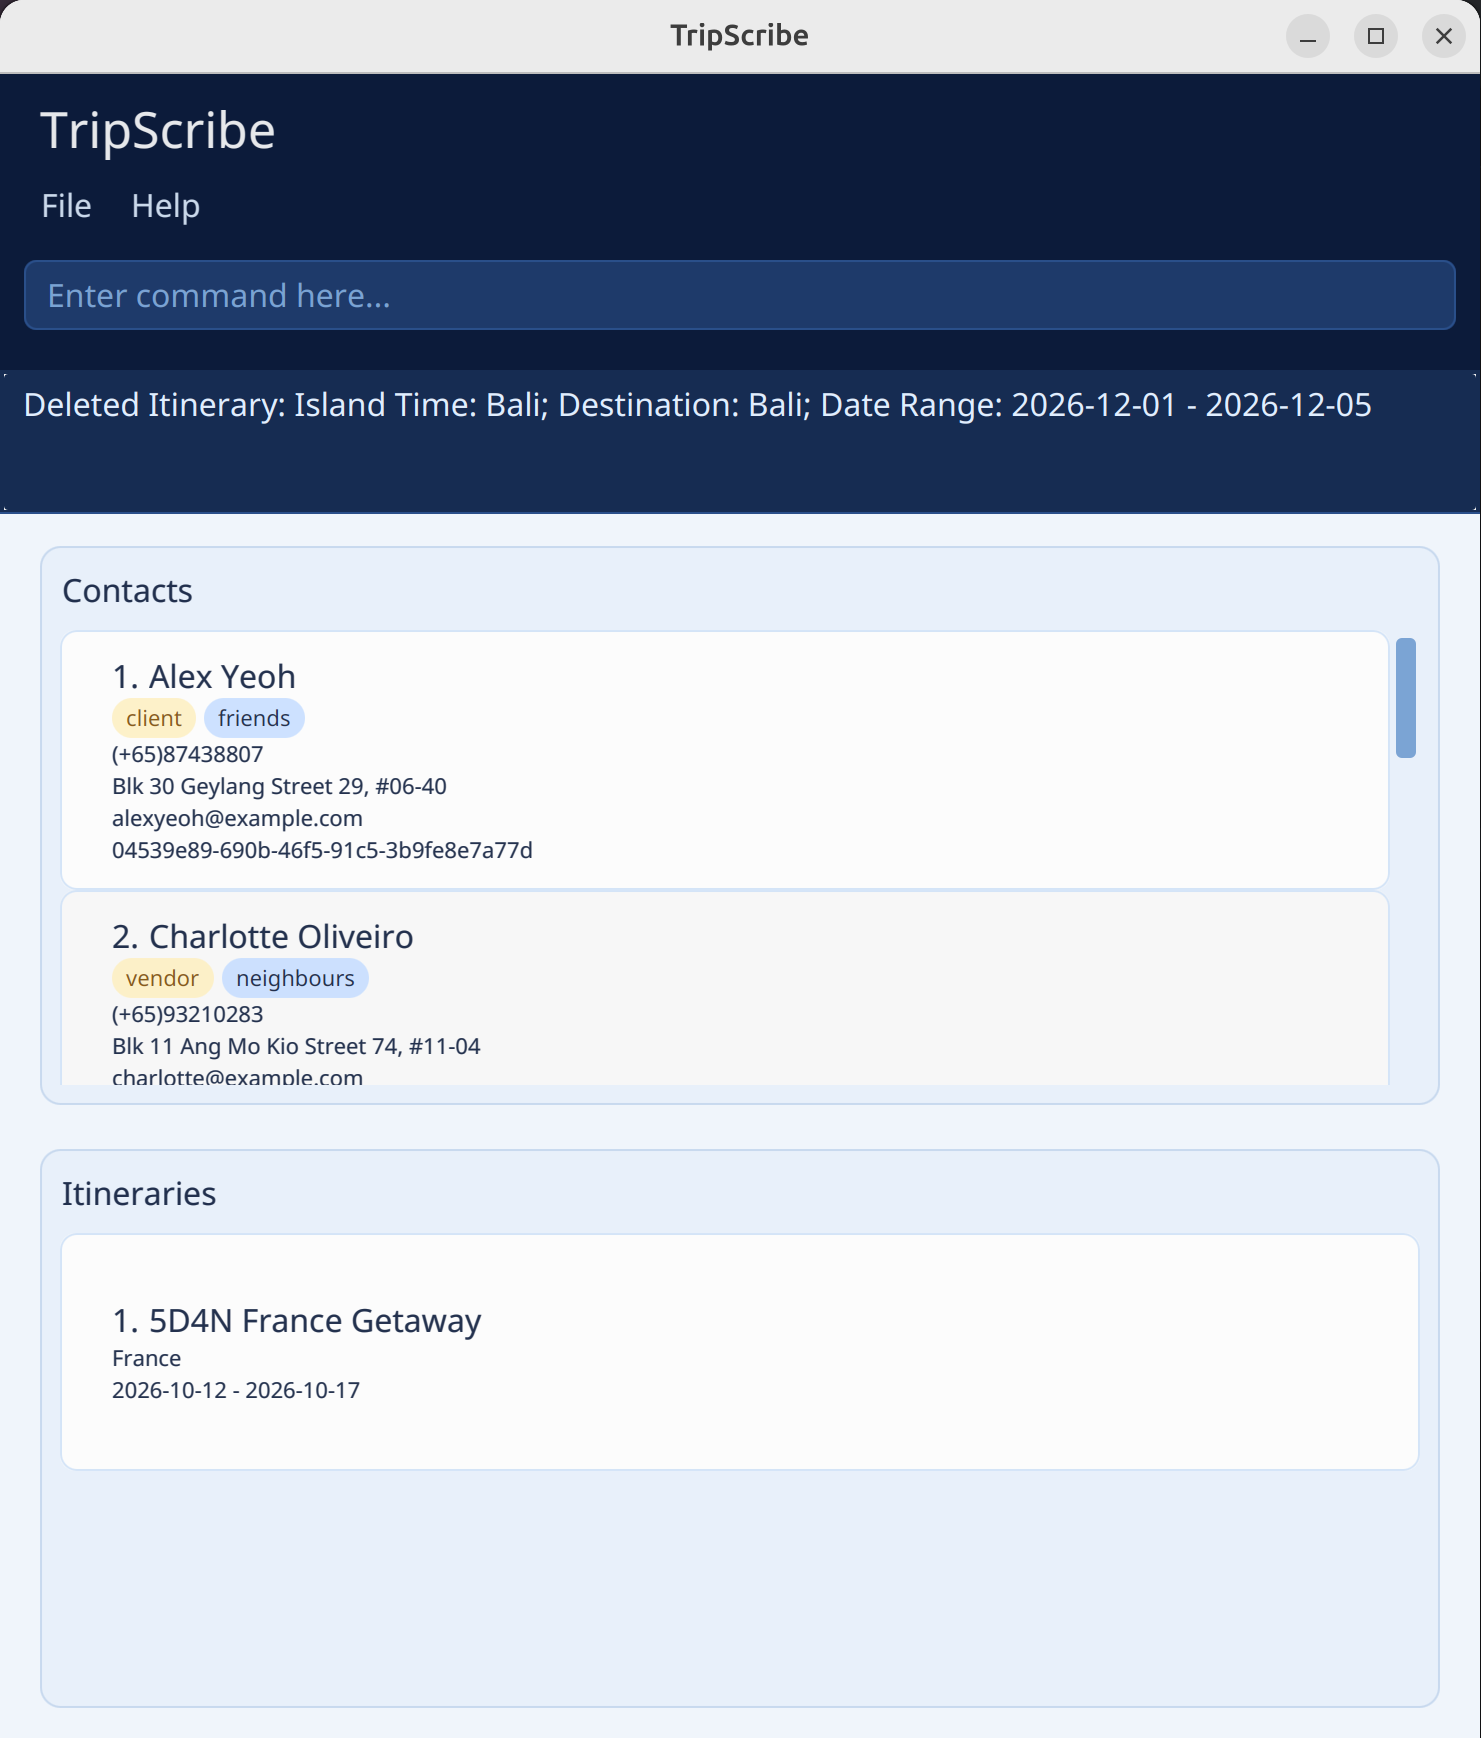Click Alex Yeoh's email address
Image resolution: width=1481 pixels, height=1738 pixels.
tap(237, 818)
